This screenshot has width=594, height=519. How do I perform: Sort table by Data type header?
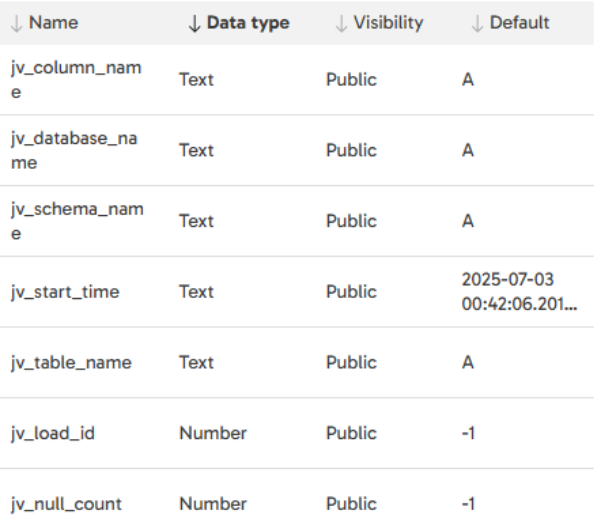tap(248, 23)
